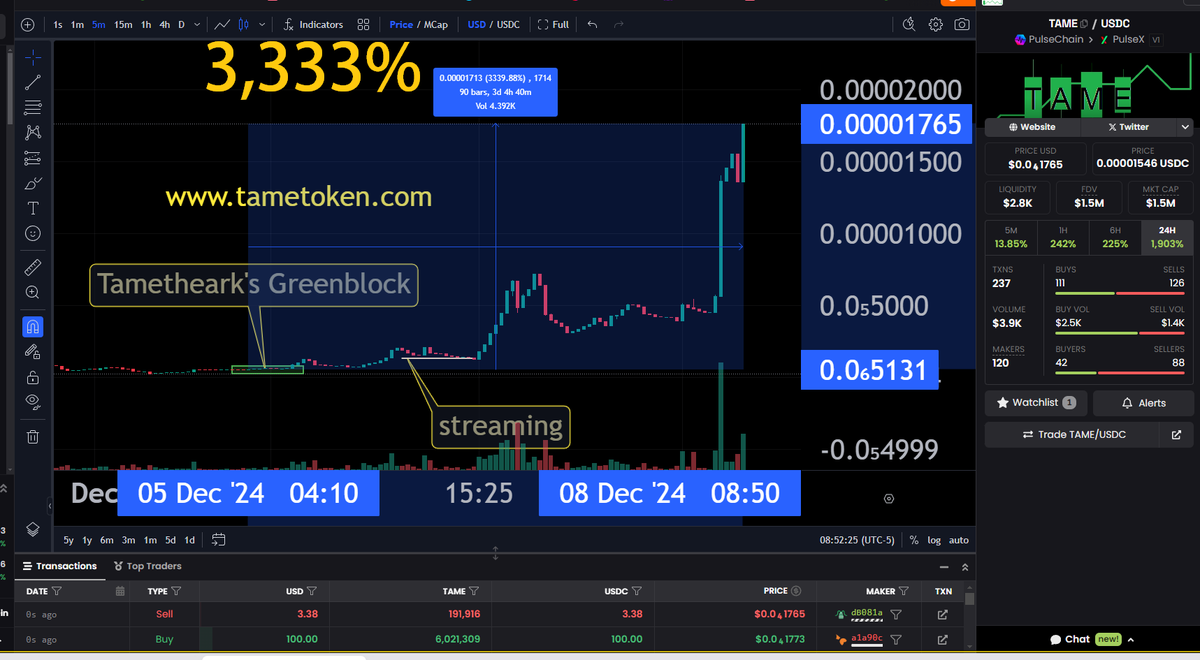Screen dimensions: 1200x660
Task: Select the pattern drawing tool
Action: coord(33,132)
